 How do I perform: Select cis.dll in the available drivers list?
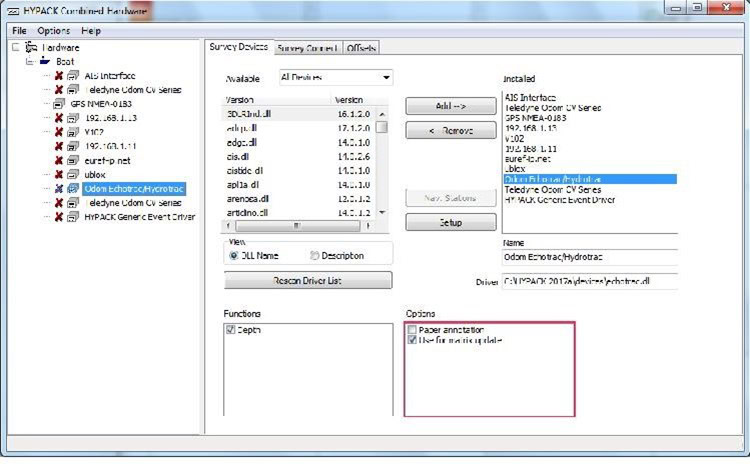238,156
